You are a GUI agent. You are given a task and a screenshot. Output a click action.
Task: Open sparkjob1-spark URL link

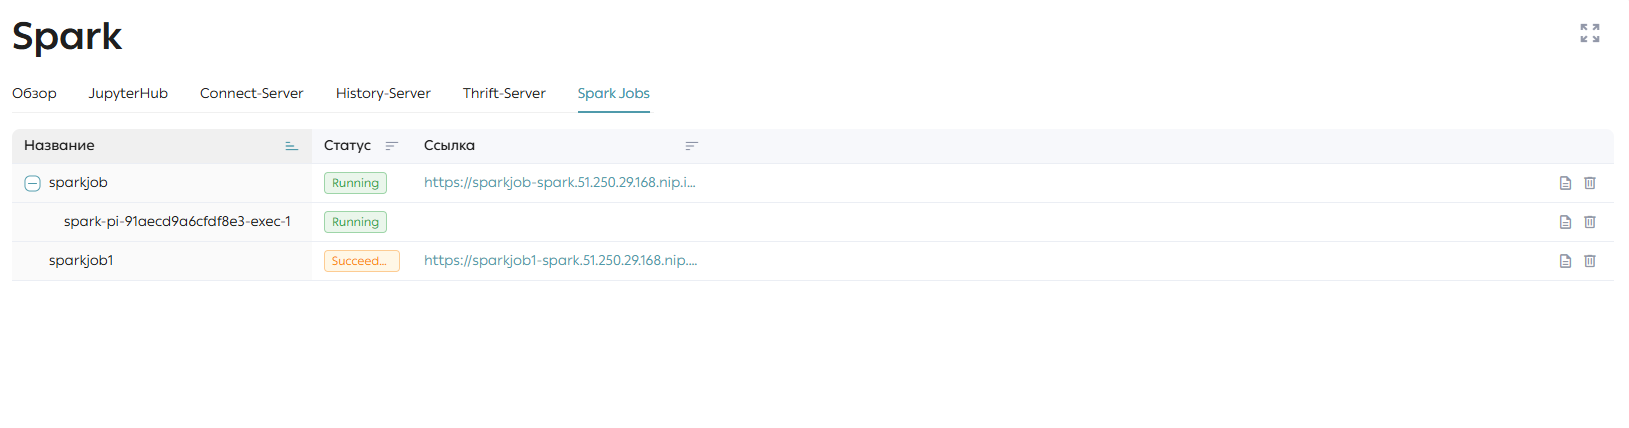coord(560,260)
